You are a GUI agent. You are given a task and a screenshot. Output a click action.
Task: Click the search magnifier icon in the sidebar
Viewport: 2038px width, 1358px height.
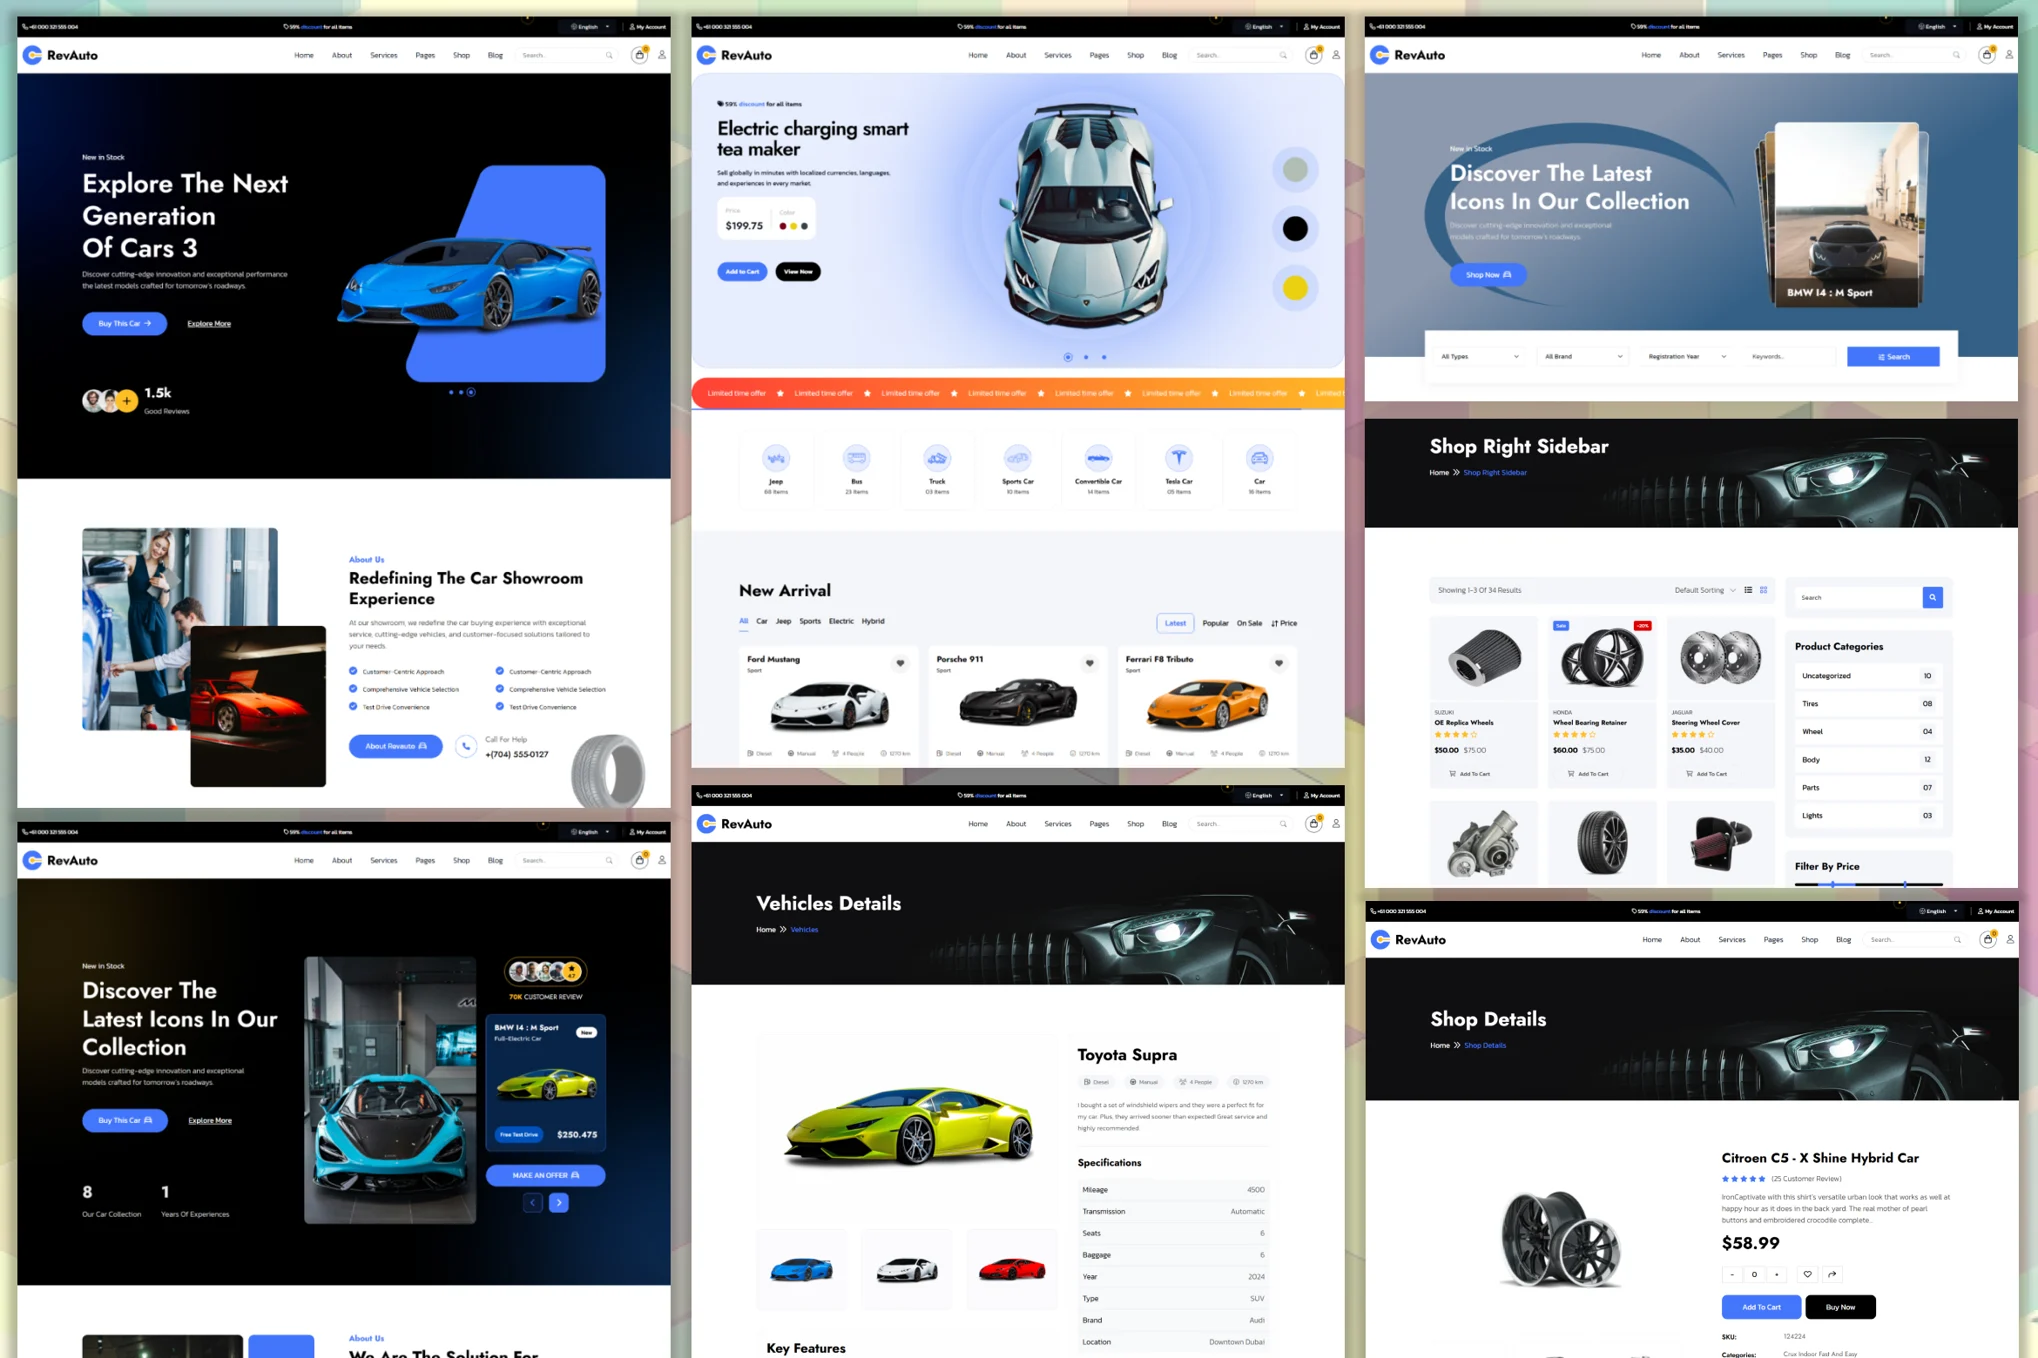pyautogui.click(x=1932, y=597)
